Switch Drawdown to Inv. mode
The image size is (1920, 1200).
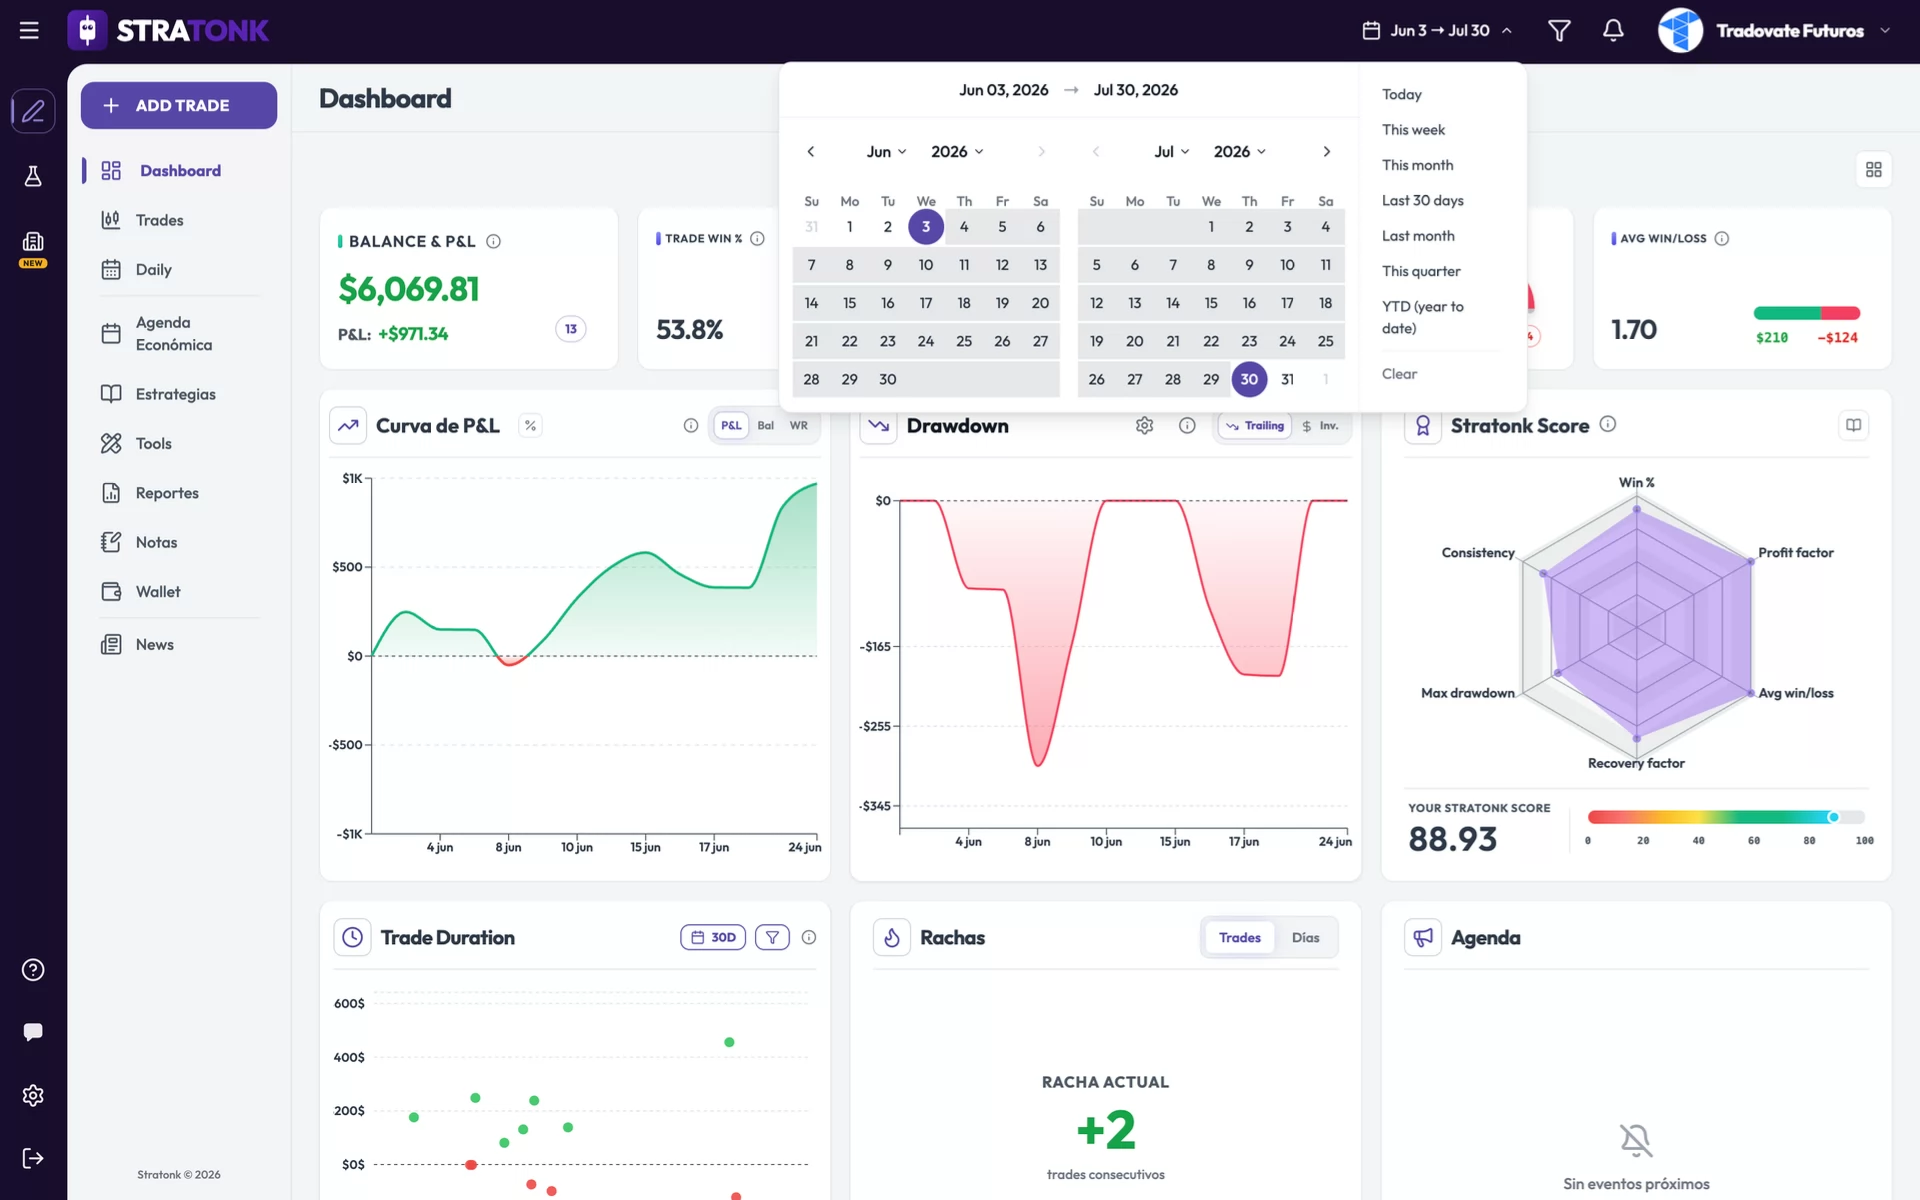point(1320,425)
